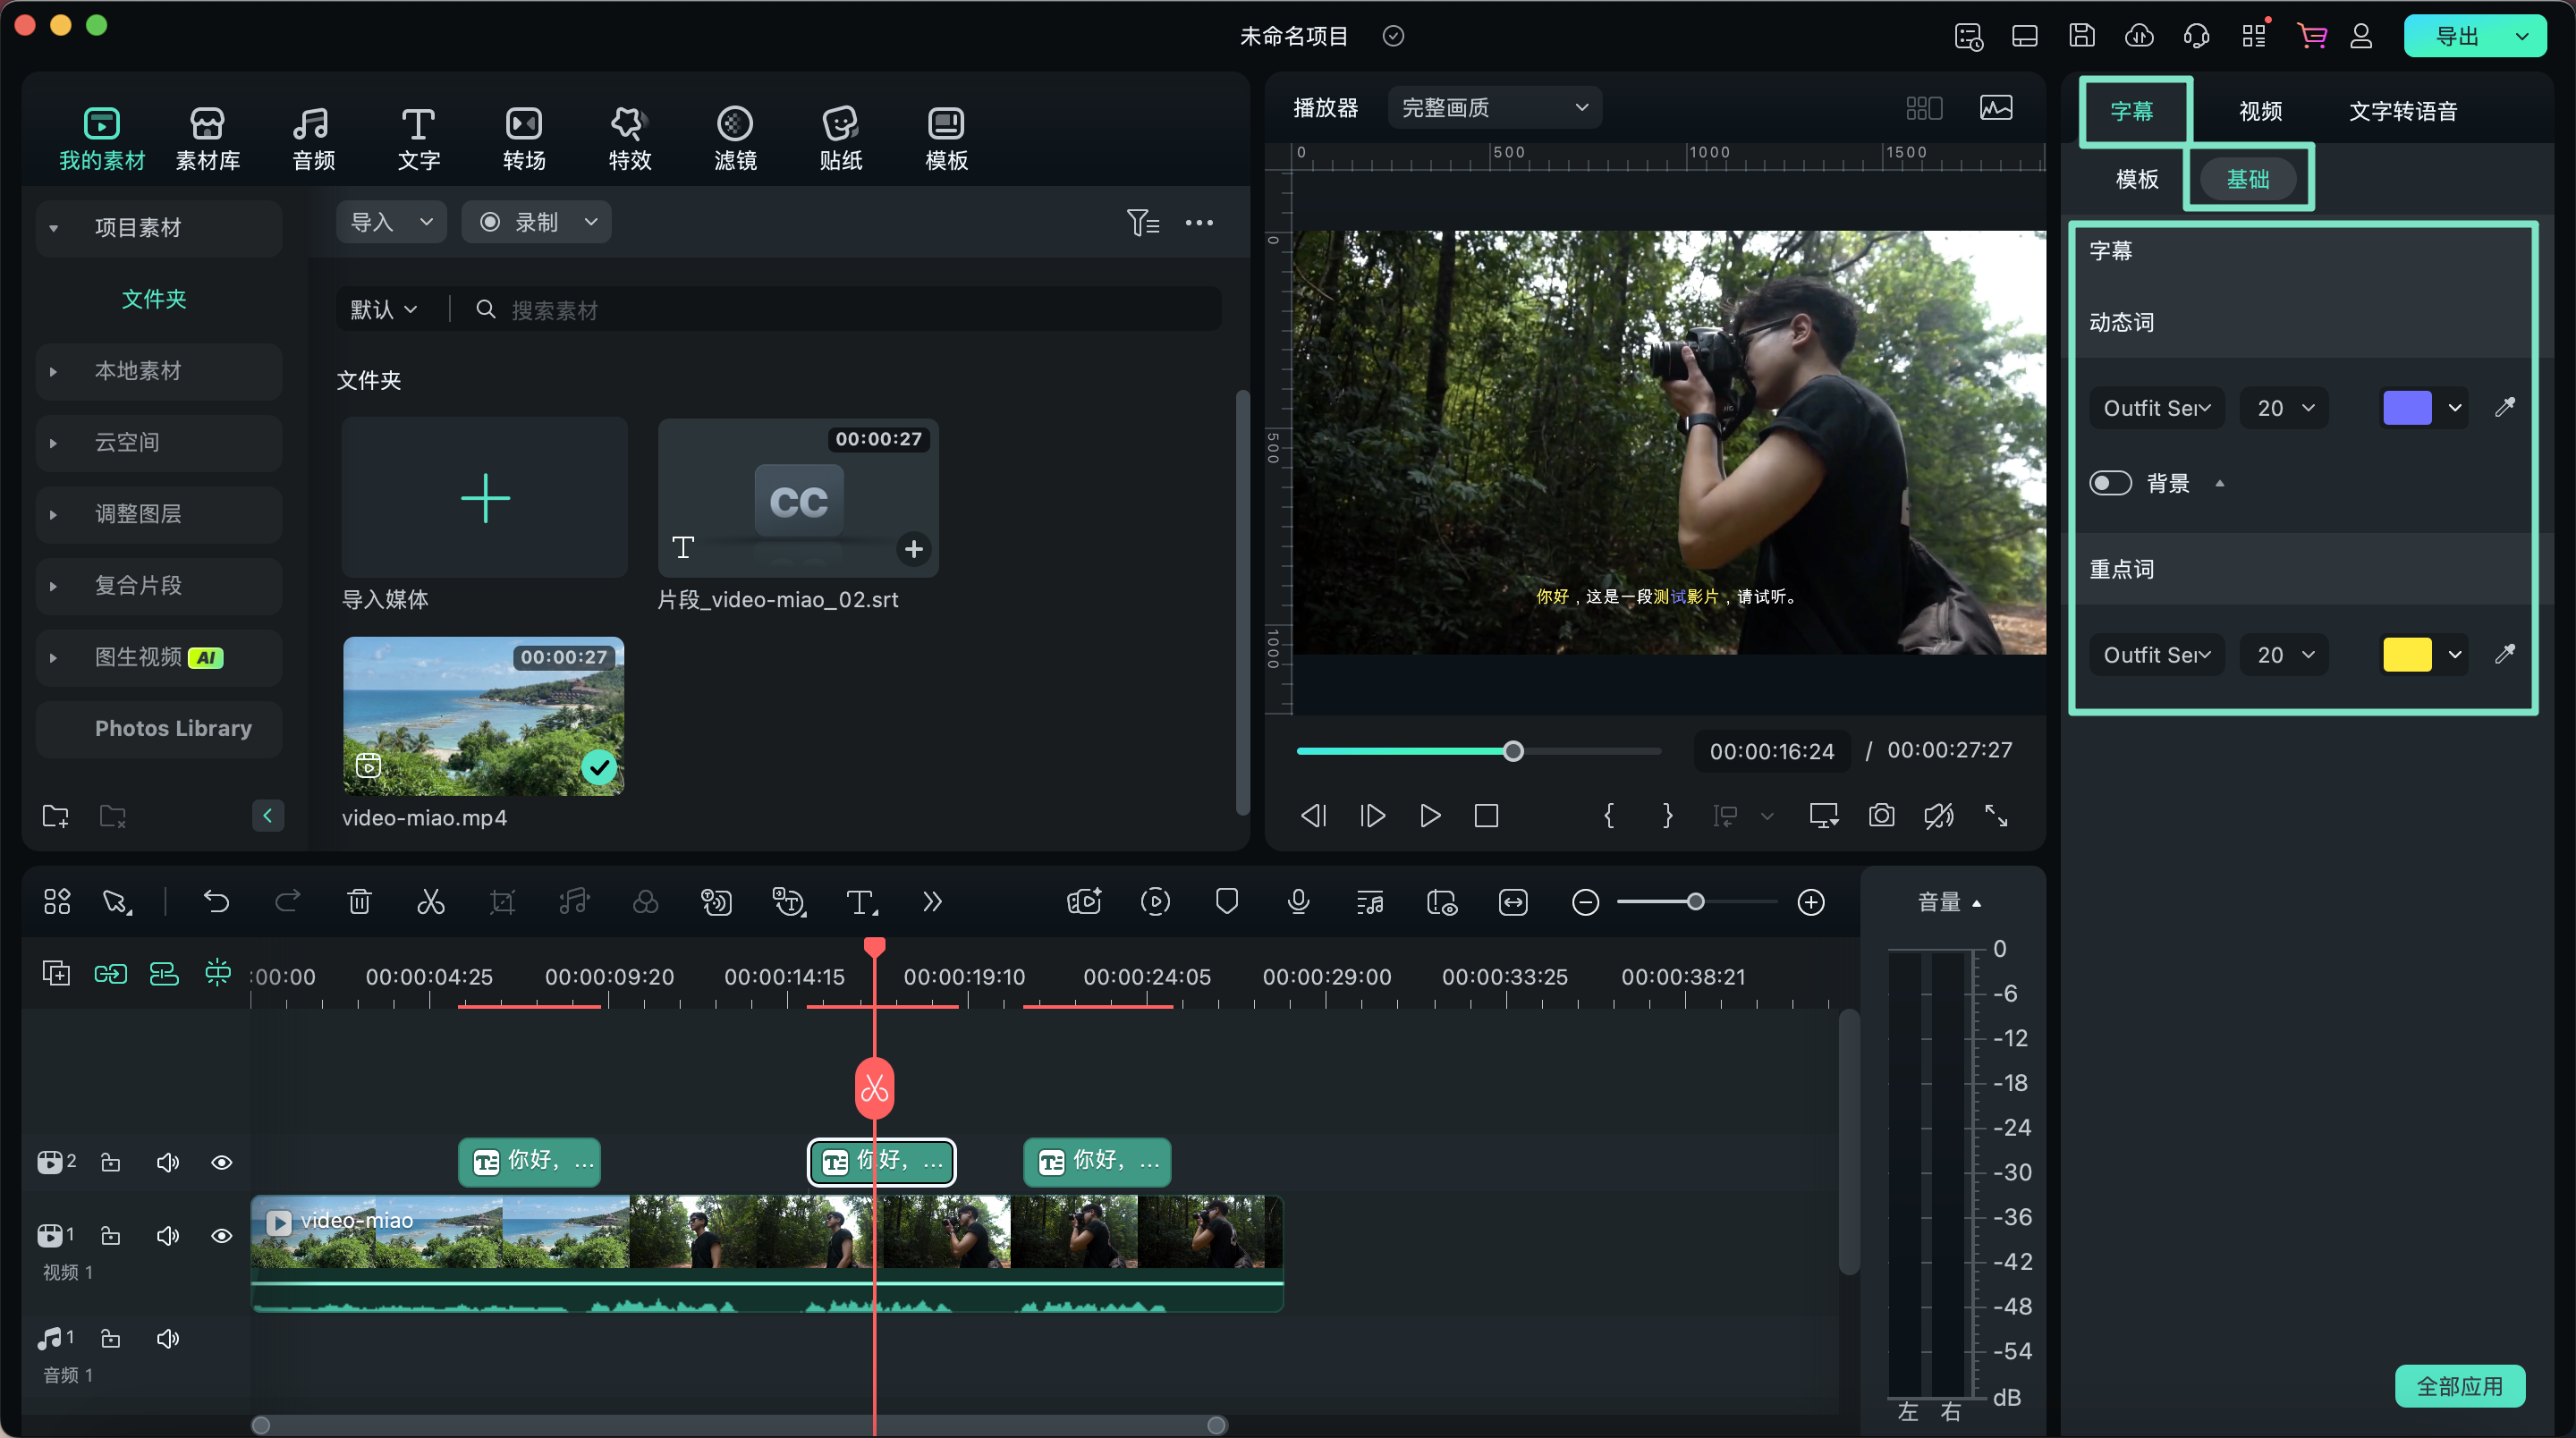This screenshot has width=2576, height=1438.
Task: Click the player progress slider handle
Action: click(1513, 751)
